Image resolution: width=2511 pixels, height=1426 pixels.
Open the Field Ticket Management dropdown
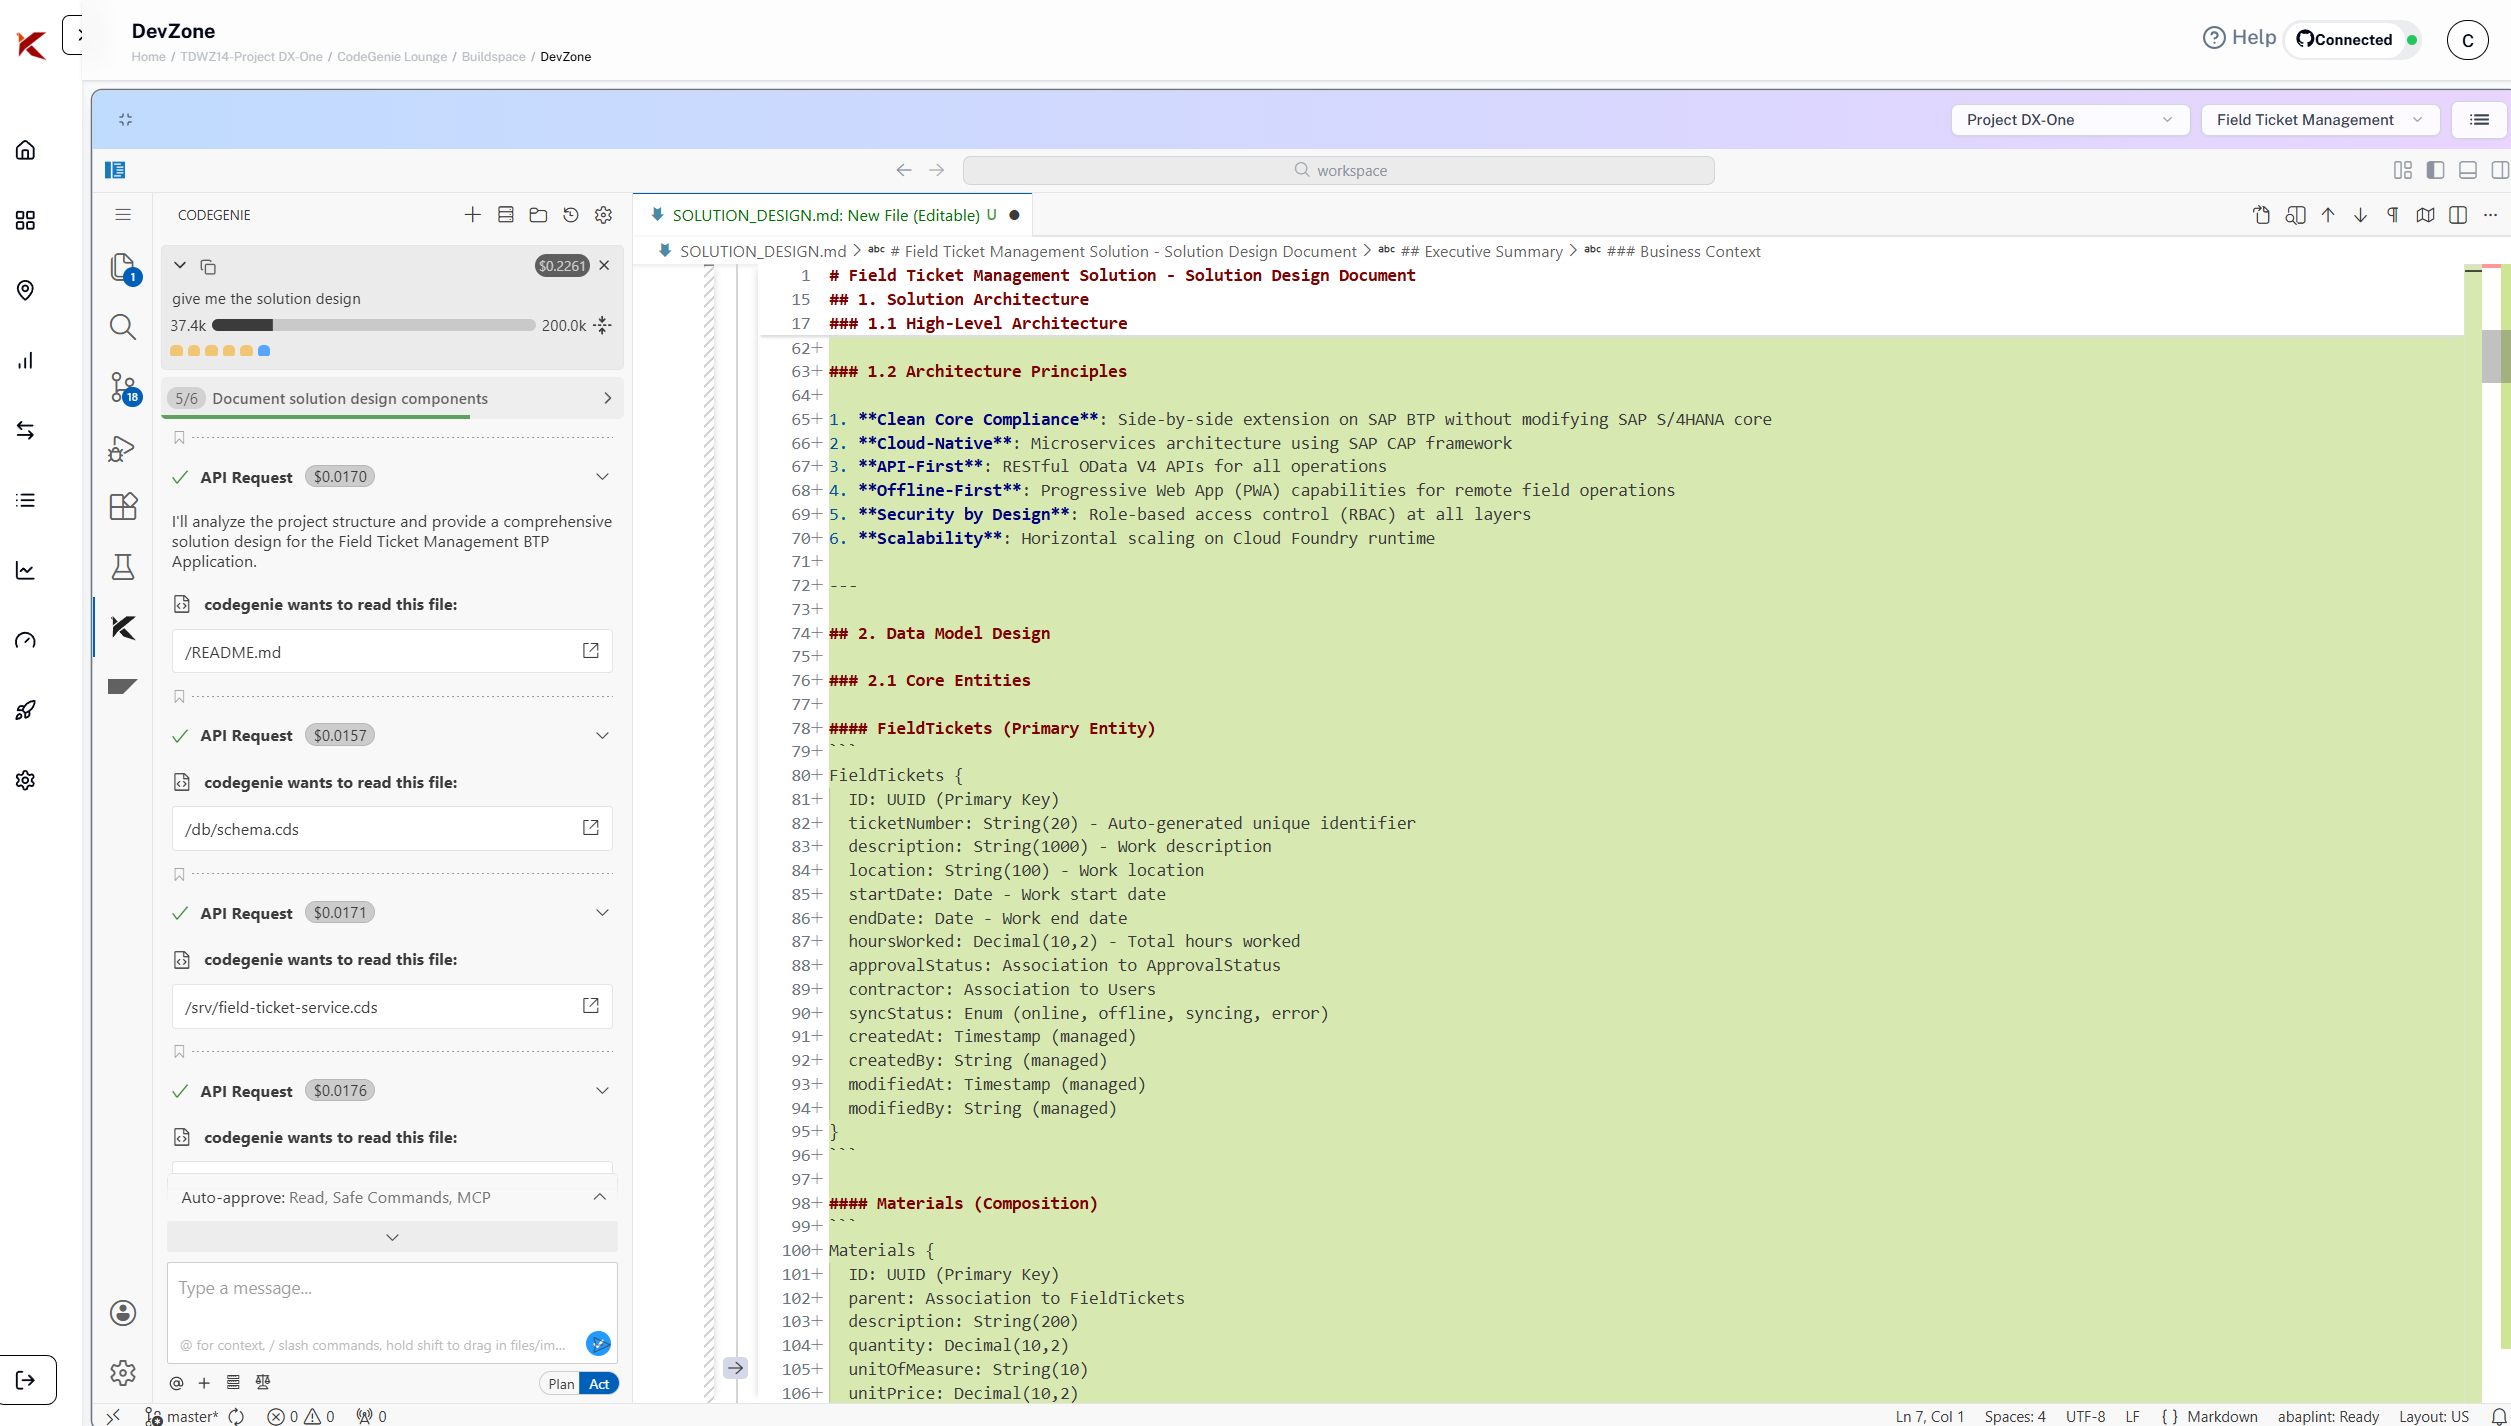(2319, 120)
